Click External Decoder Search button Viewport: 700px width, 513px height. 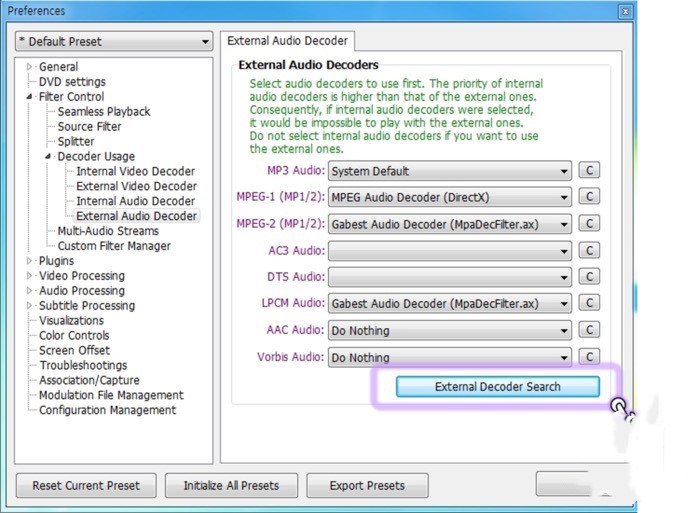[x=498, y=387]
